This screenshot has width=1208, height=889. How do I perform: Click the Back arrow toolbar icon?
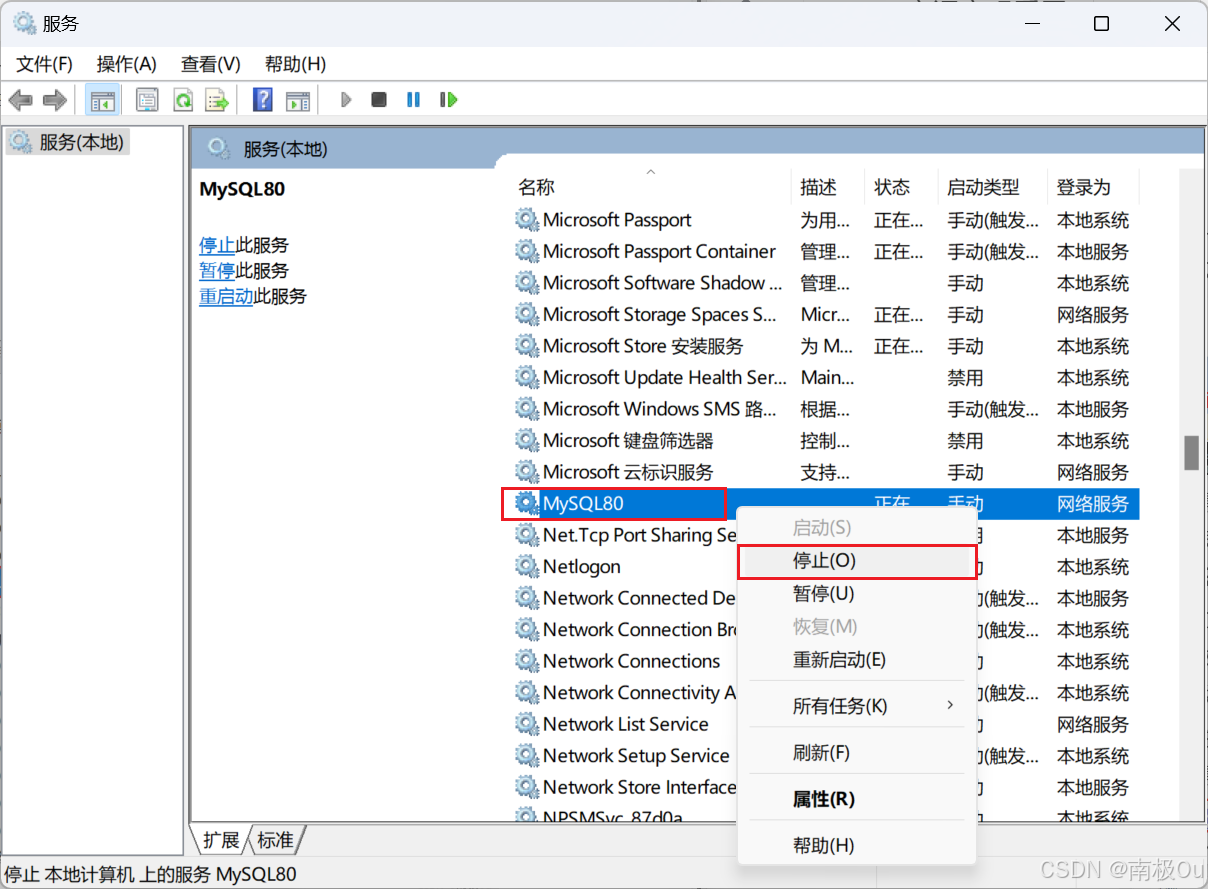point(21,100)
